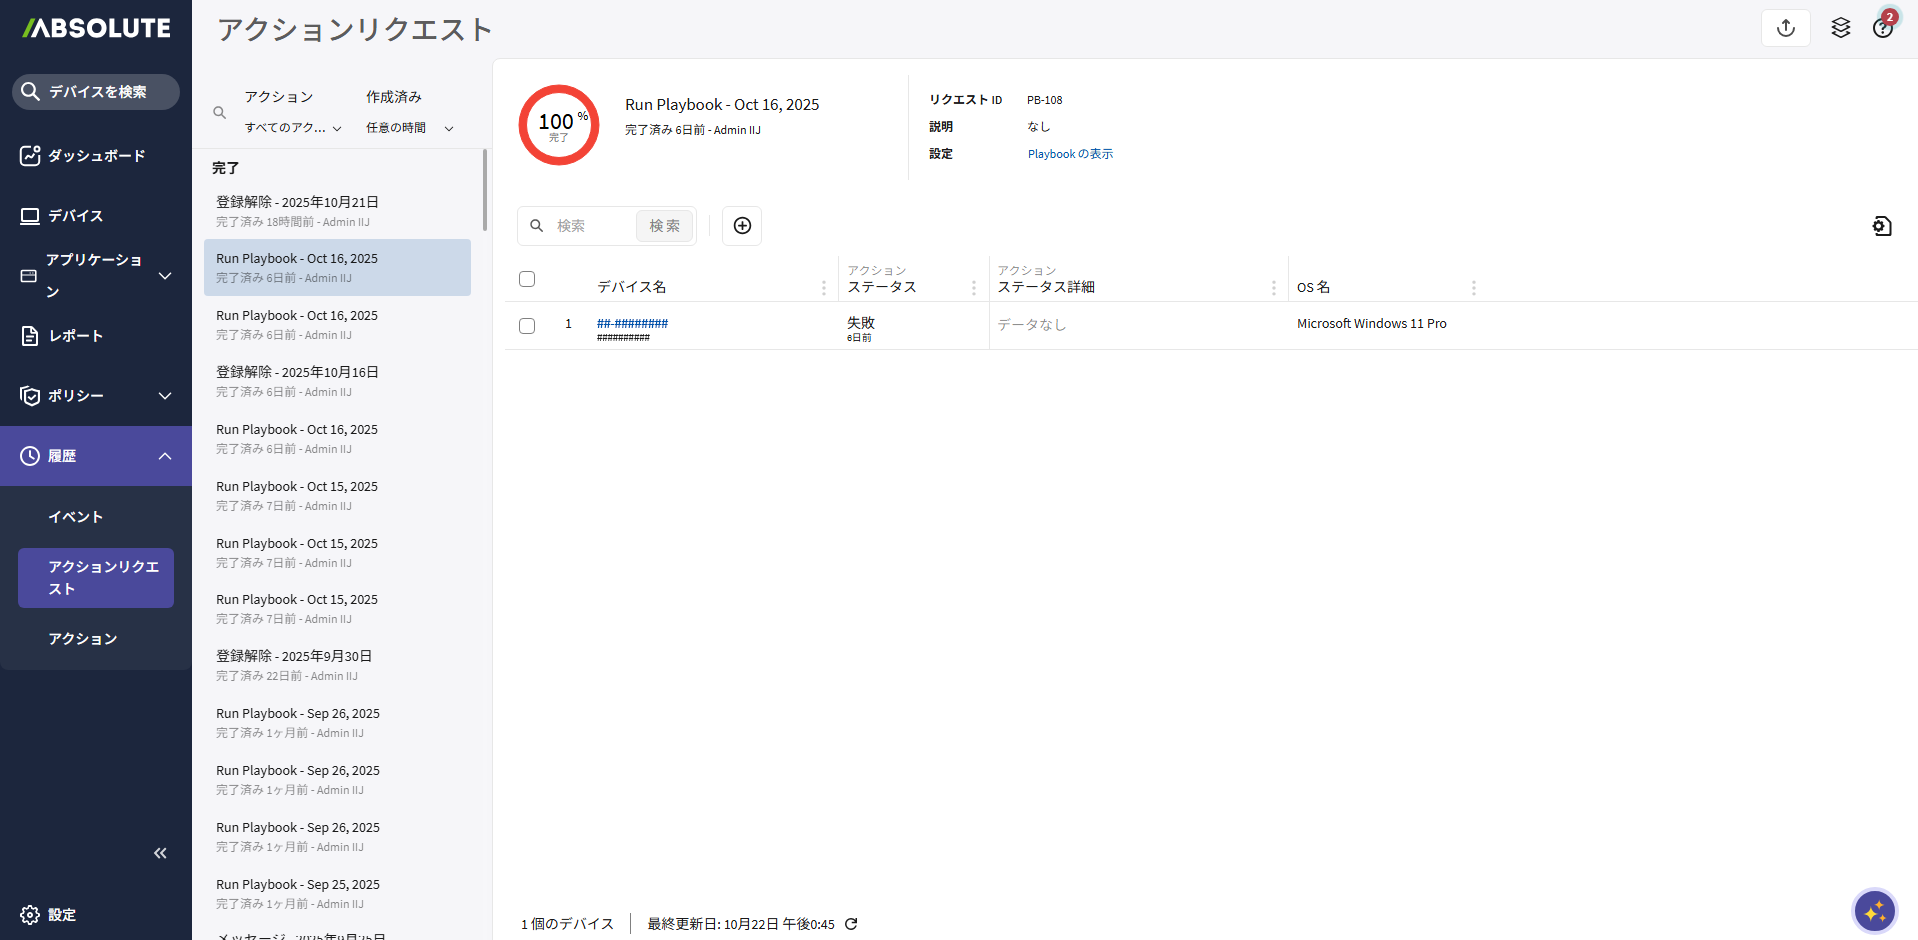1918x940 pixels.
Task: Open the すべてのアク... action filter dropdown
Action: [293, 128]
